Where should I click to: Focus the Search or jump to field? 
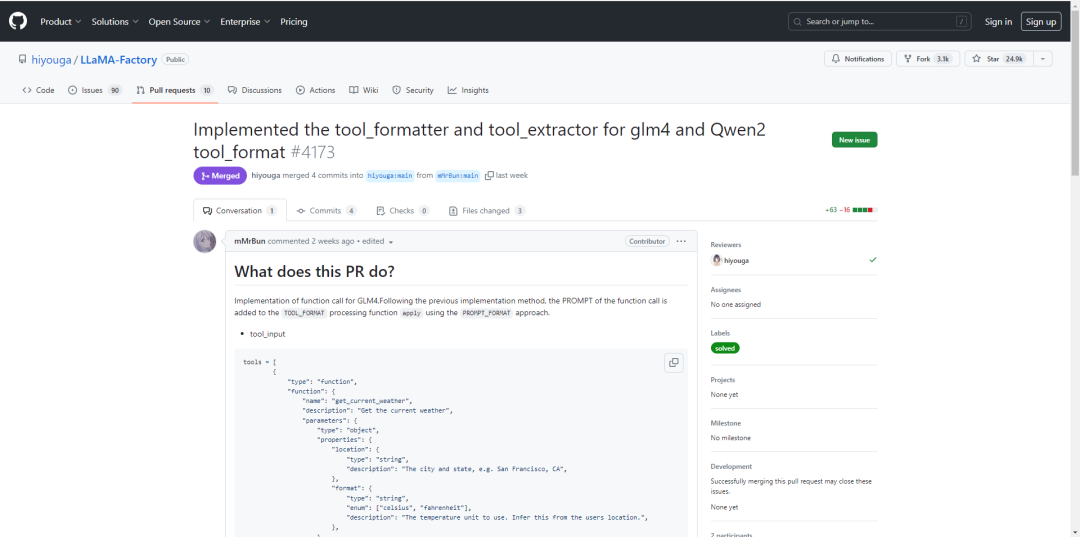pyautogui.click(x=880, y=22)
